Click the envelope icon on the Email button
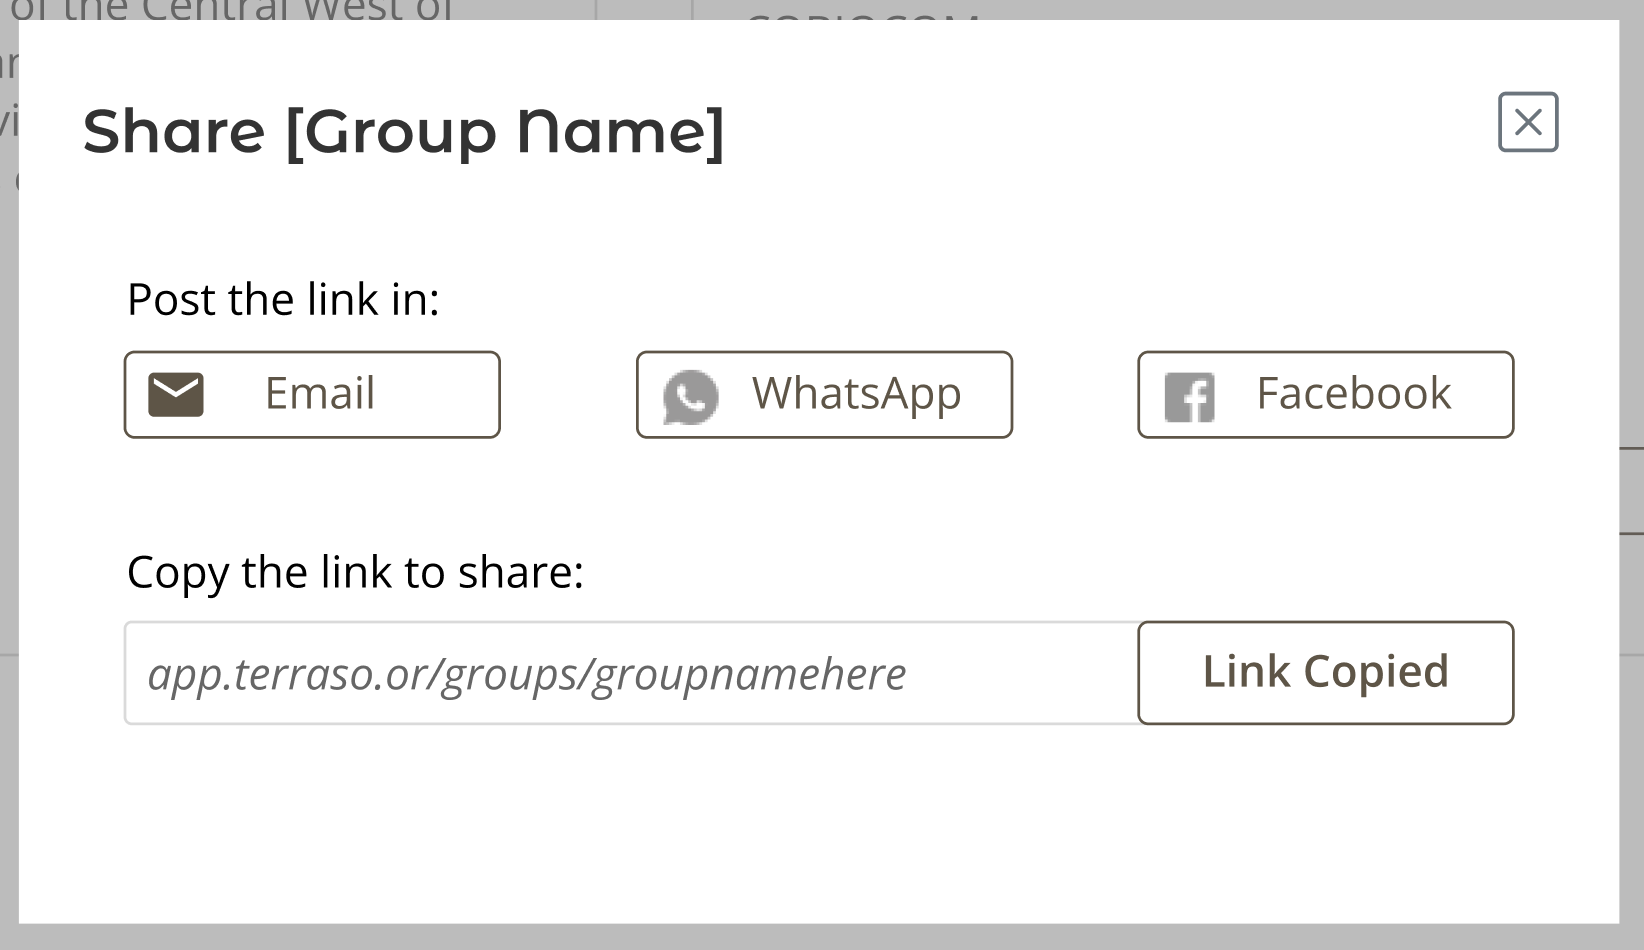1644x950 pixels. [176, 394]
